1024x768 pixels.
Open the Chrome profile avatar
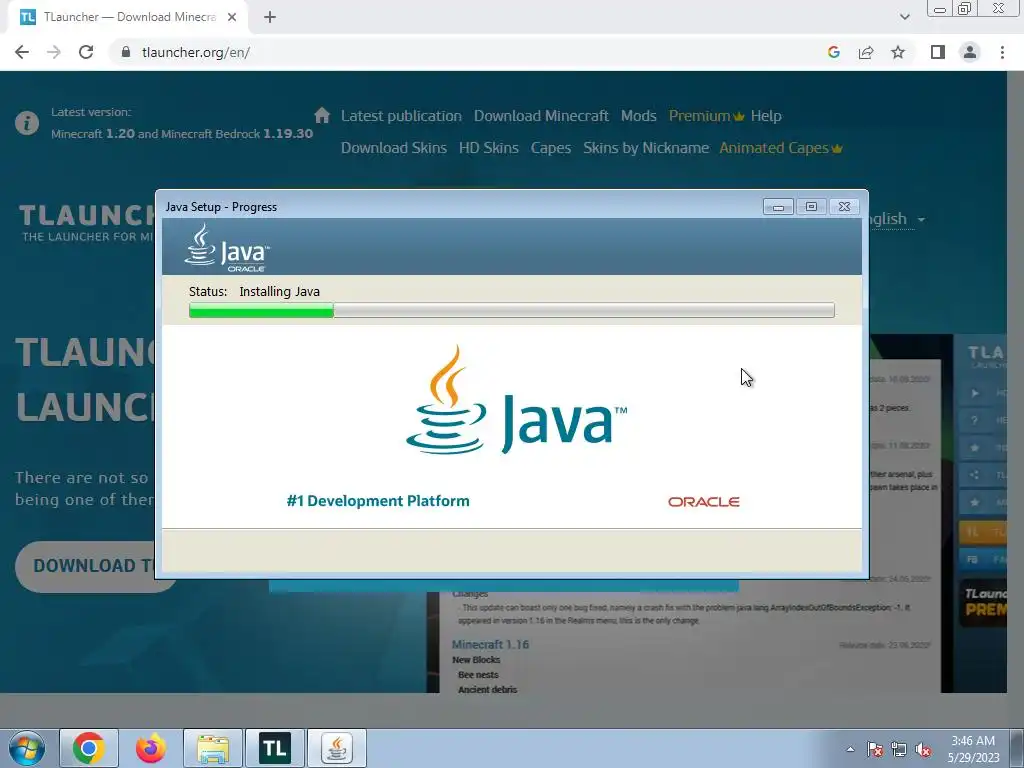(x=970, y=52)
